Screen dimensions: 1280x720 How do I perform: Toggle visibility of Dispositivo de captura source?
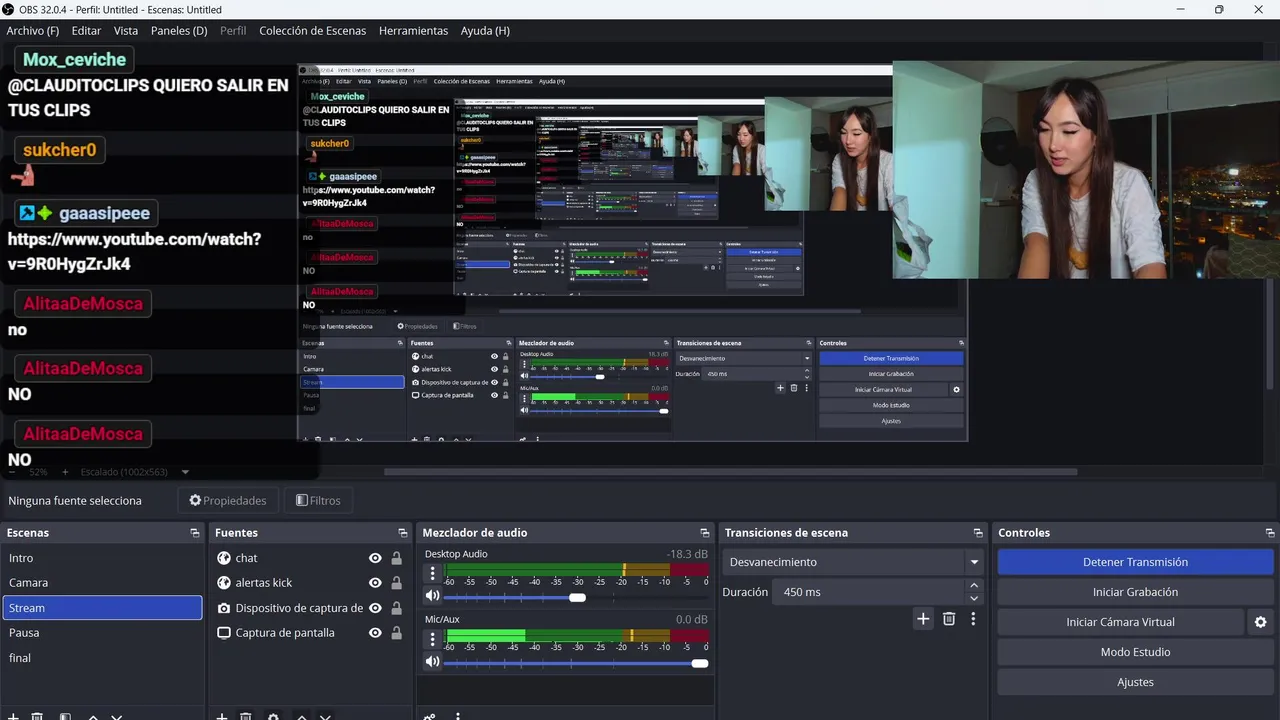375,608
